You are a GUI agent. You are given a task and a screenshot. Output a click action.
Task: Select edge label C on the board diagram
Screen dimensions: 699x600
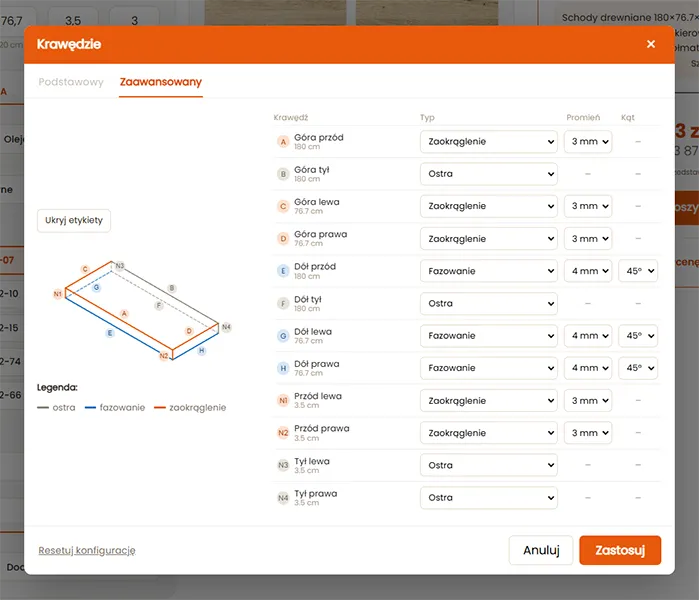click(x=85, y=269)
